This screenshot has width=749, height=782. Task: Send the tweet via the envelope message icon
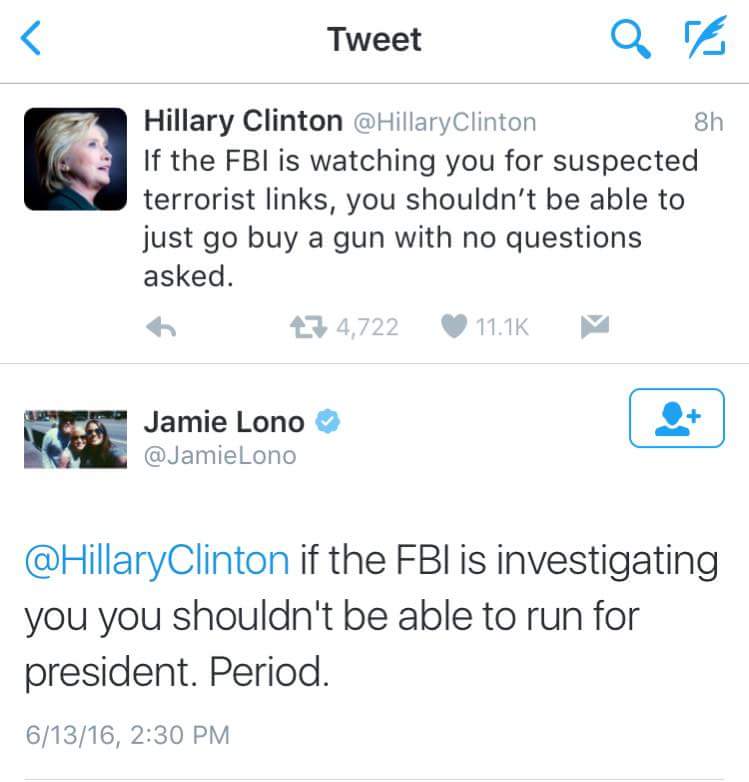point(594,327)
